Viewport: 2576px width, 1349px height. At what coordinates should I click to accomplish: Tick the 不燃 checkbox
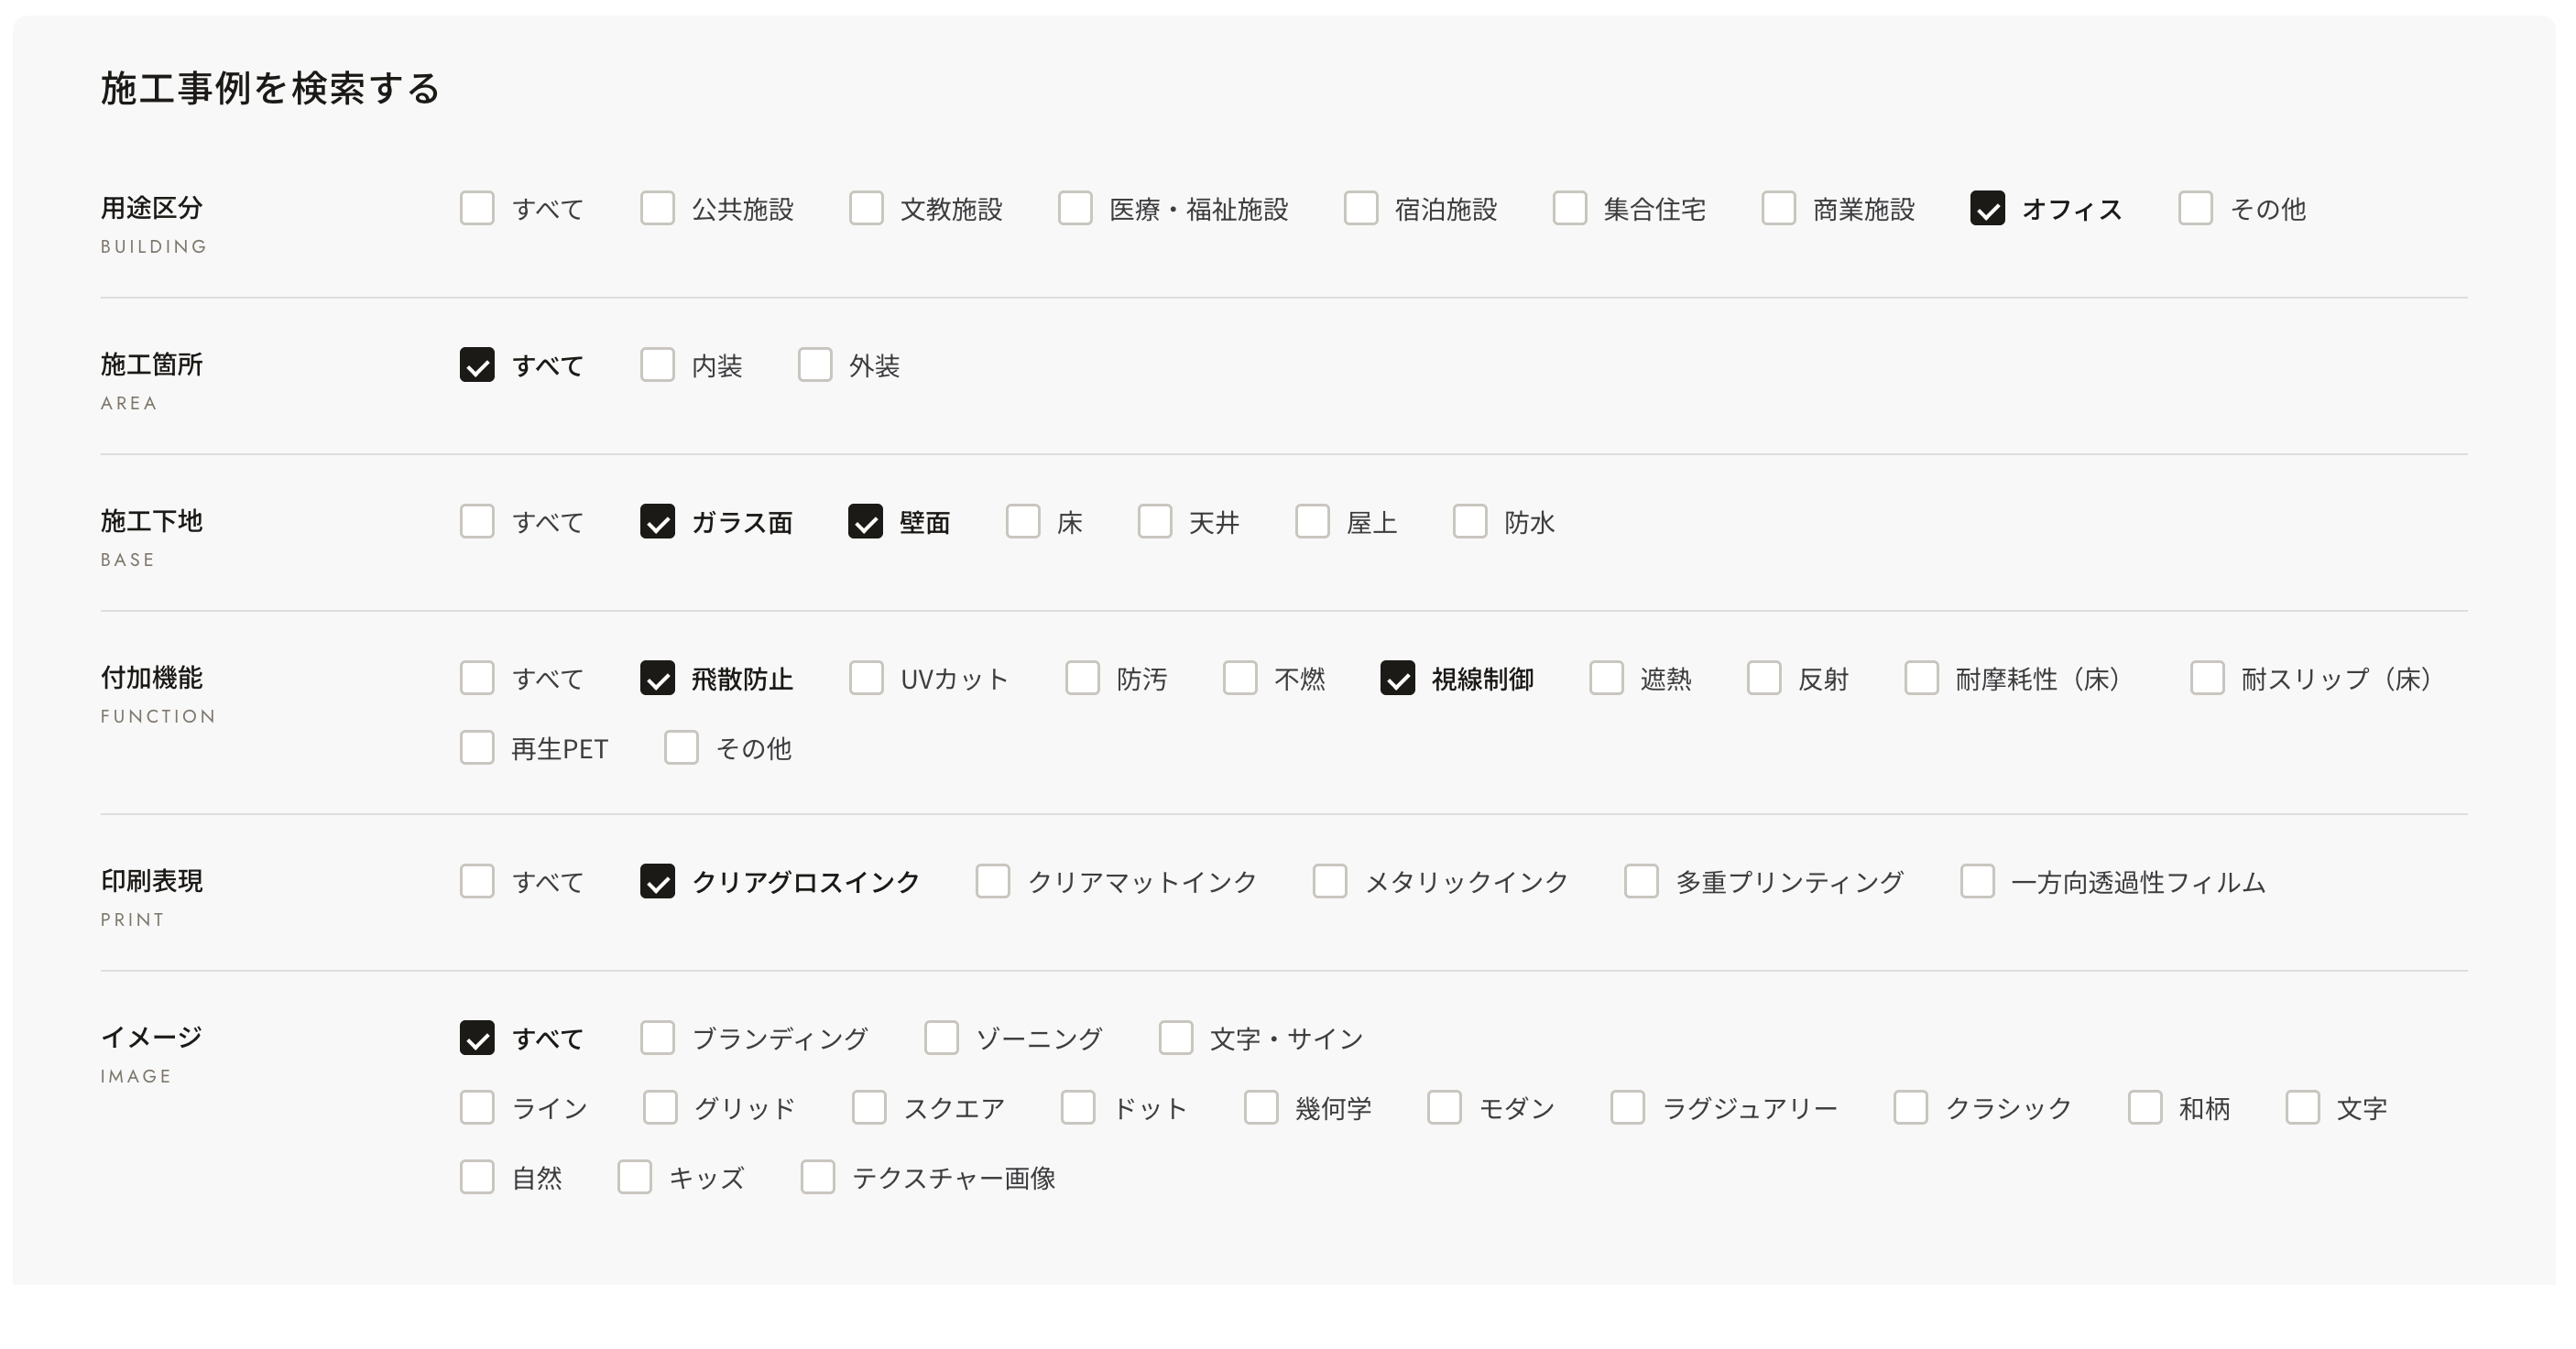(x=1240, y=678)
